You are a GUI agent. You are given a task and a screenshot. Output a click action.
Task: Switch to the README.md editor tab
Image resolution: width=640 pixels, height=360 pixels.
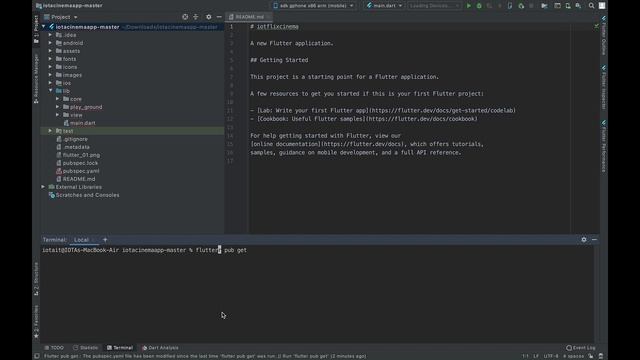coord(249,17)
